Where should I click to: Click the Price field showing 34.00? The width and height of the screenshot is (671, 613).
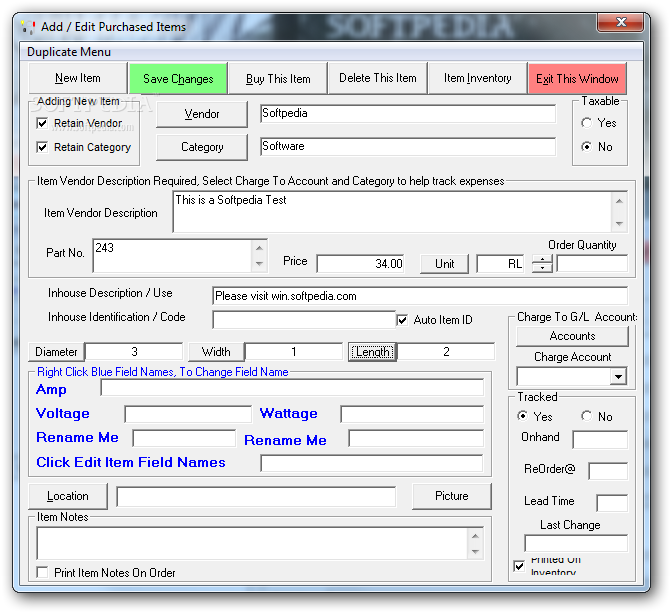tap(361, 264)
